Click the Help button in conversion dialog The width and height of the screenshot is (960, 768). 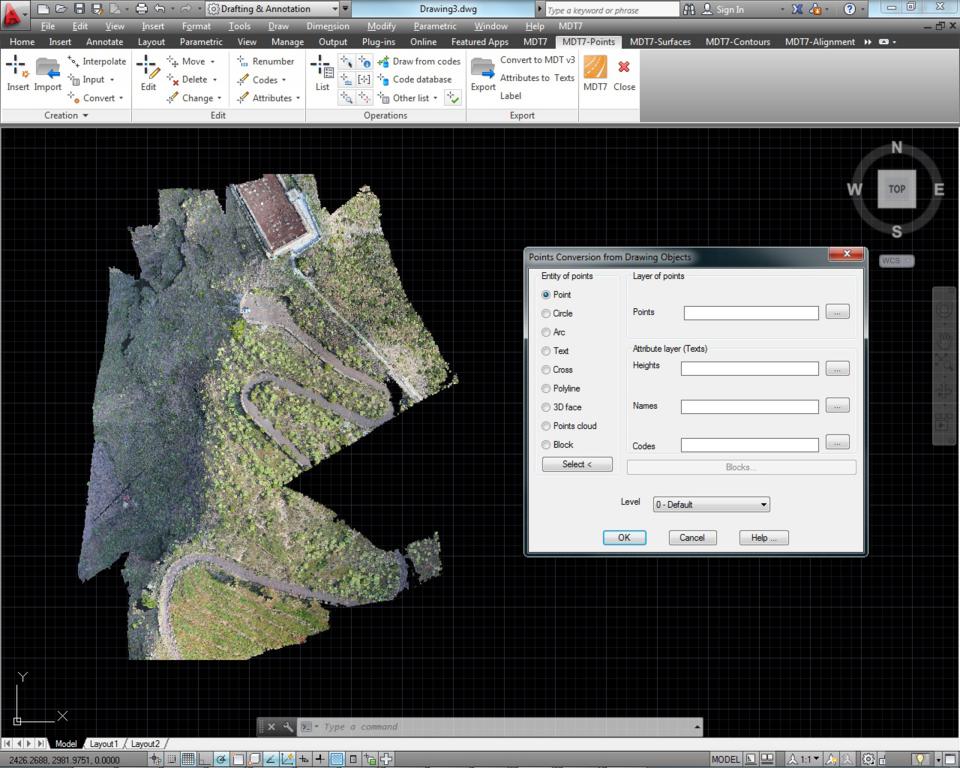[763, 538]
